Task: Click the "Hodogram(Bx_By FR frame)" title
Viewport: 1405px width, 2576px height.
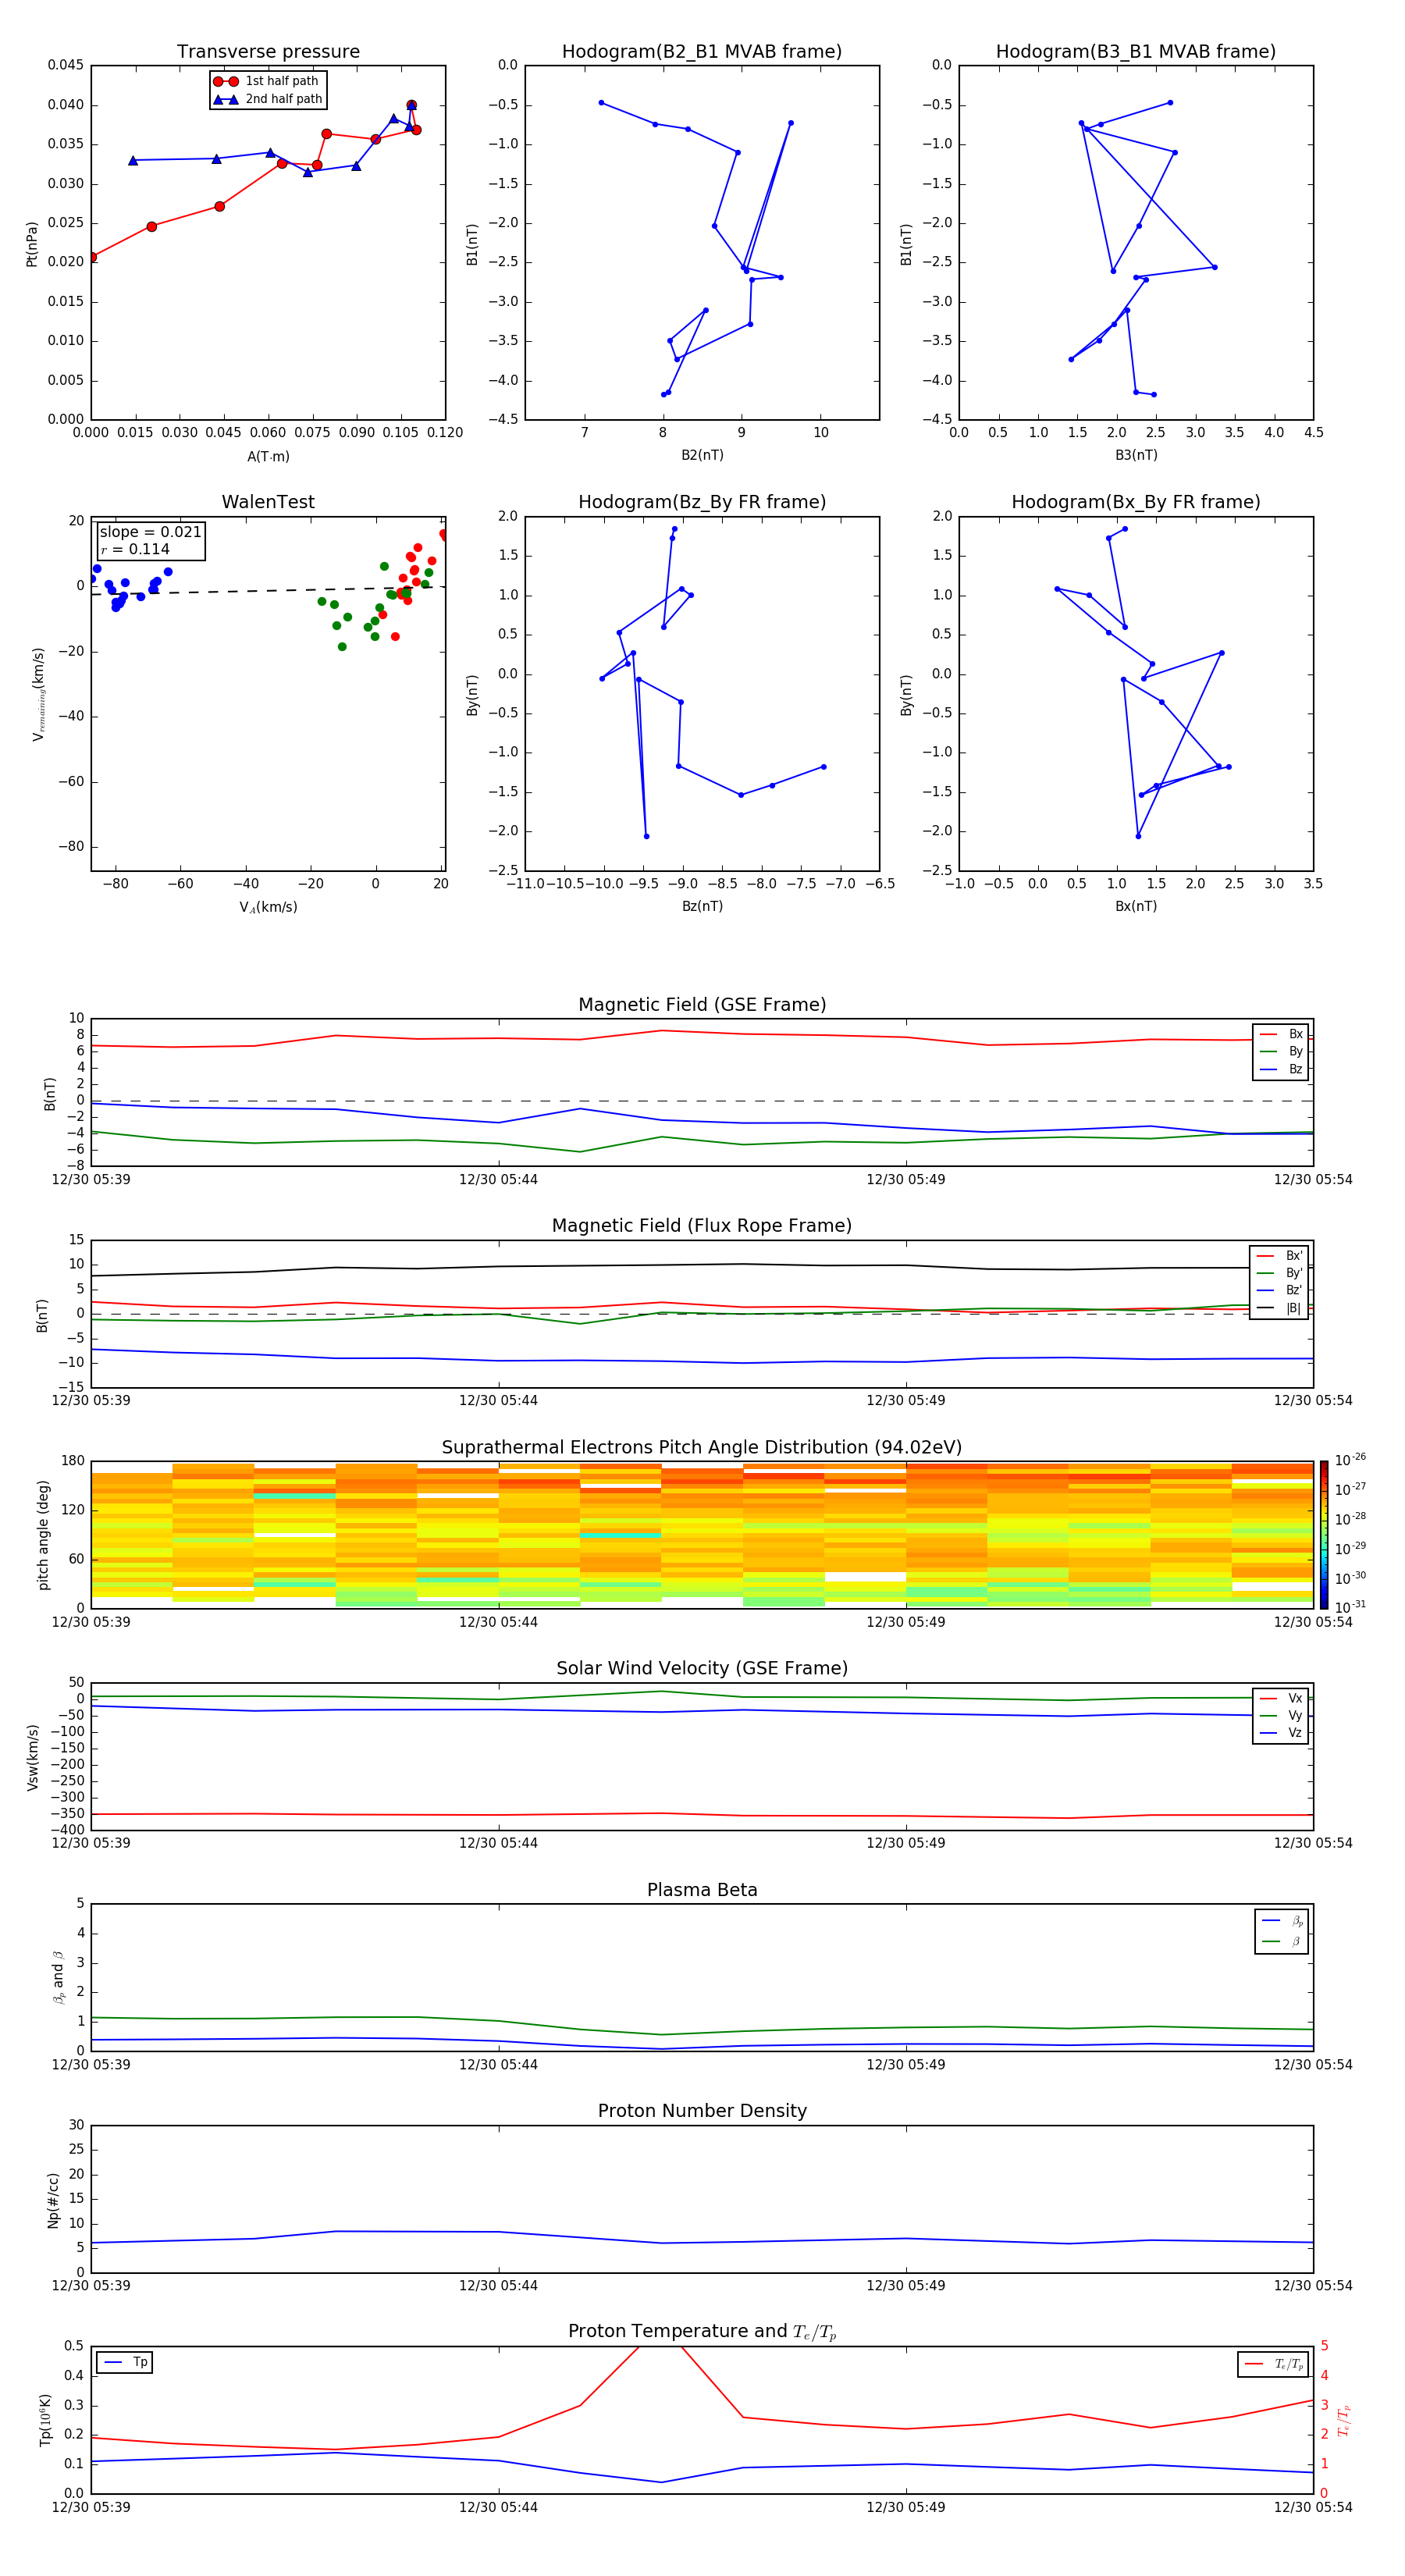Action: pos(1136,502)
